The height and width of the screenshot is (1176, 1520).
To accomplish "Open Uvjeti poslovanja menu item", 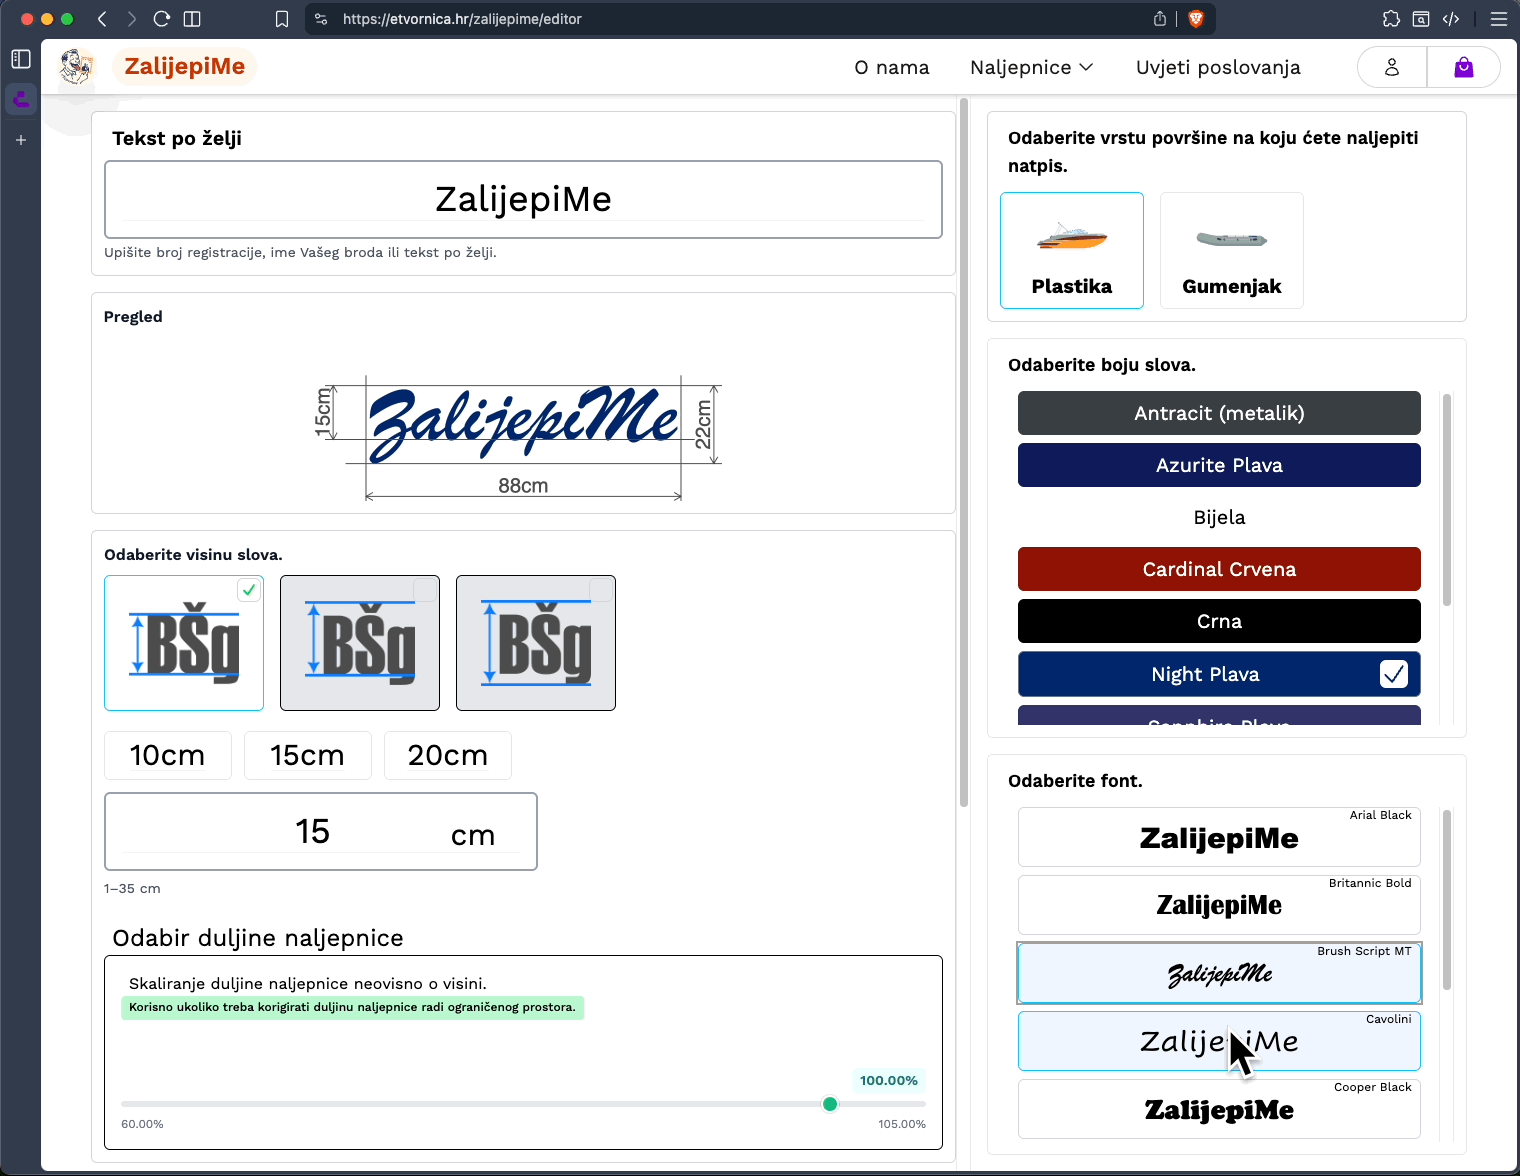I will click(1218, 67).
